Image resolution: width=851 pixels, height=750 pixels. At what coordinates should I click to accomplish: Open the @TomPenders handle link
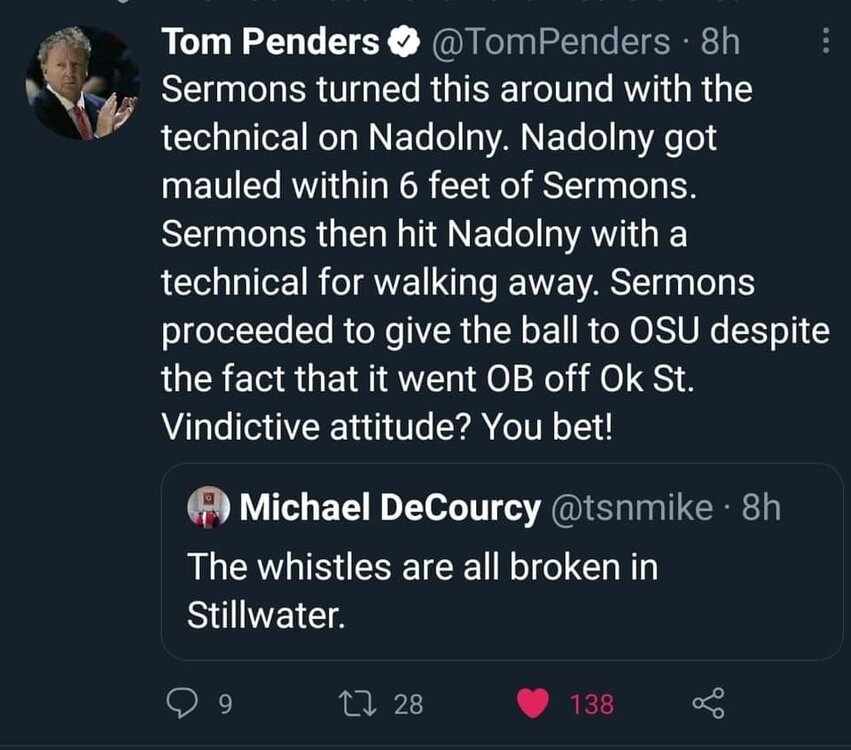pos(550,42)
